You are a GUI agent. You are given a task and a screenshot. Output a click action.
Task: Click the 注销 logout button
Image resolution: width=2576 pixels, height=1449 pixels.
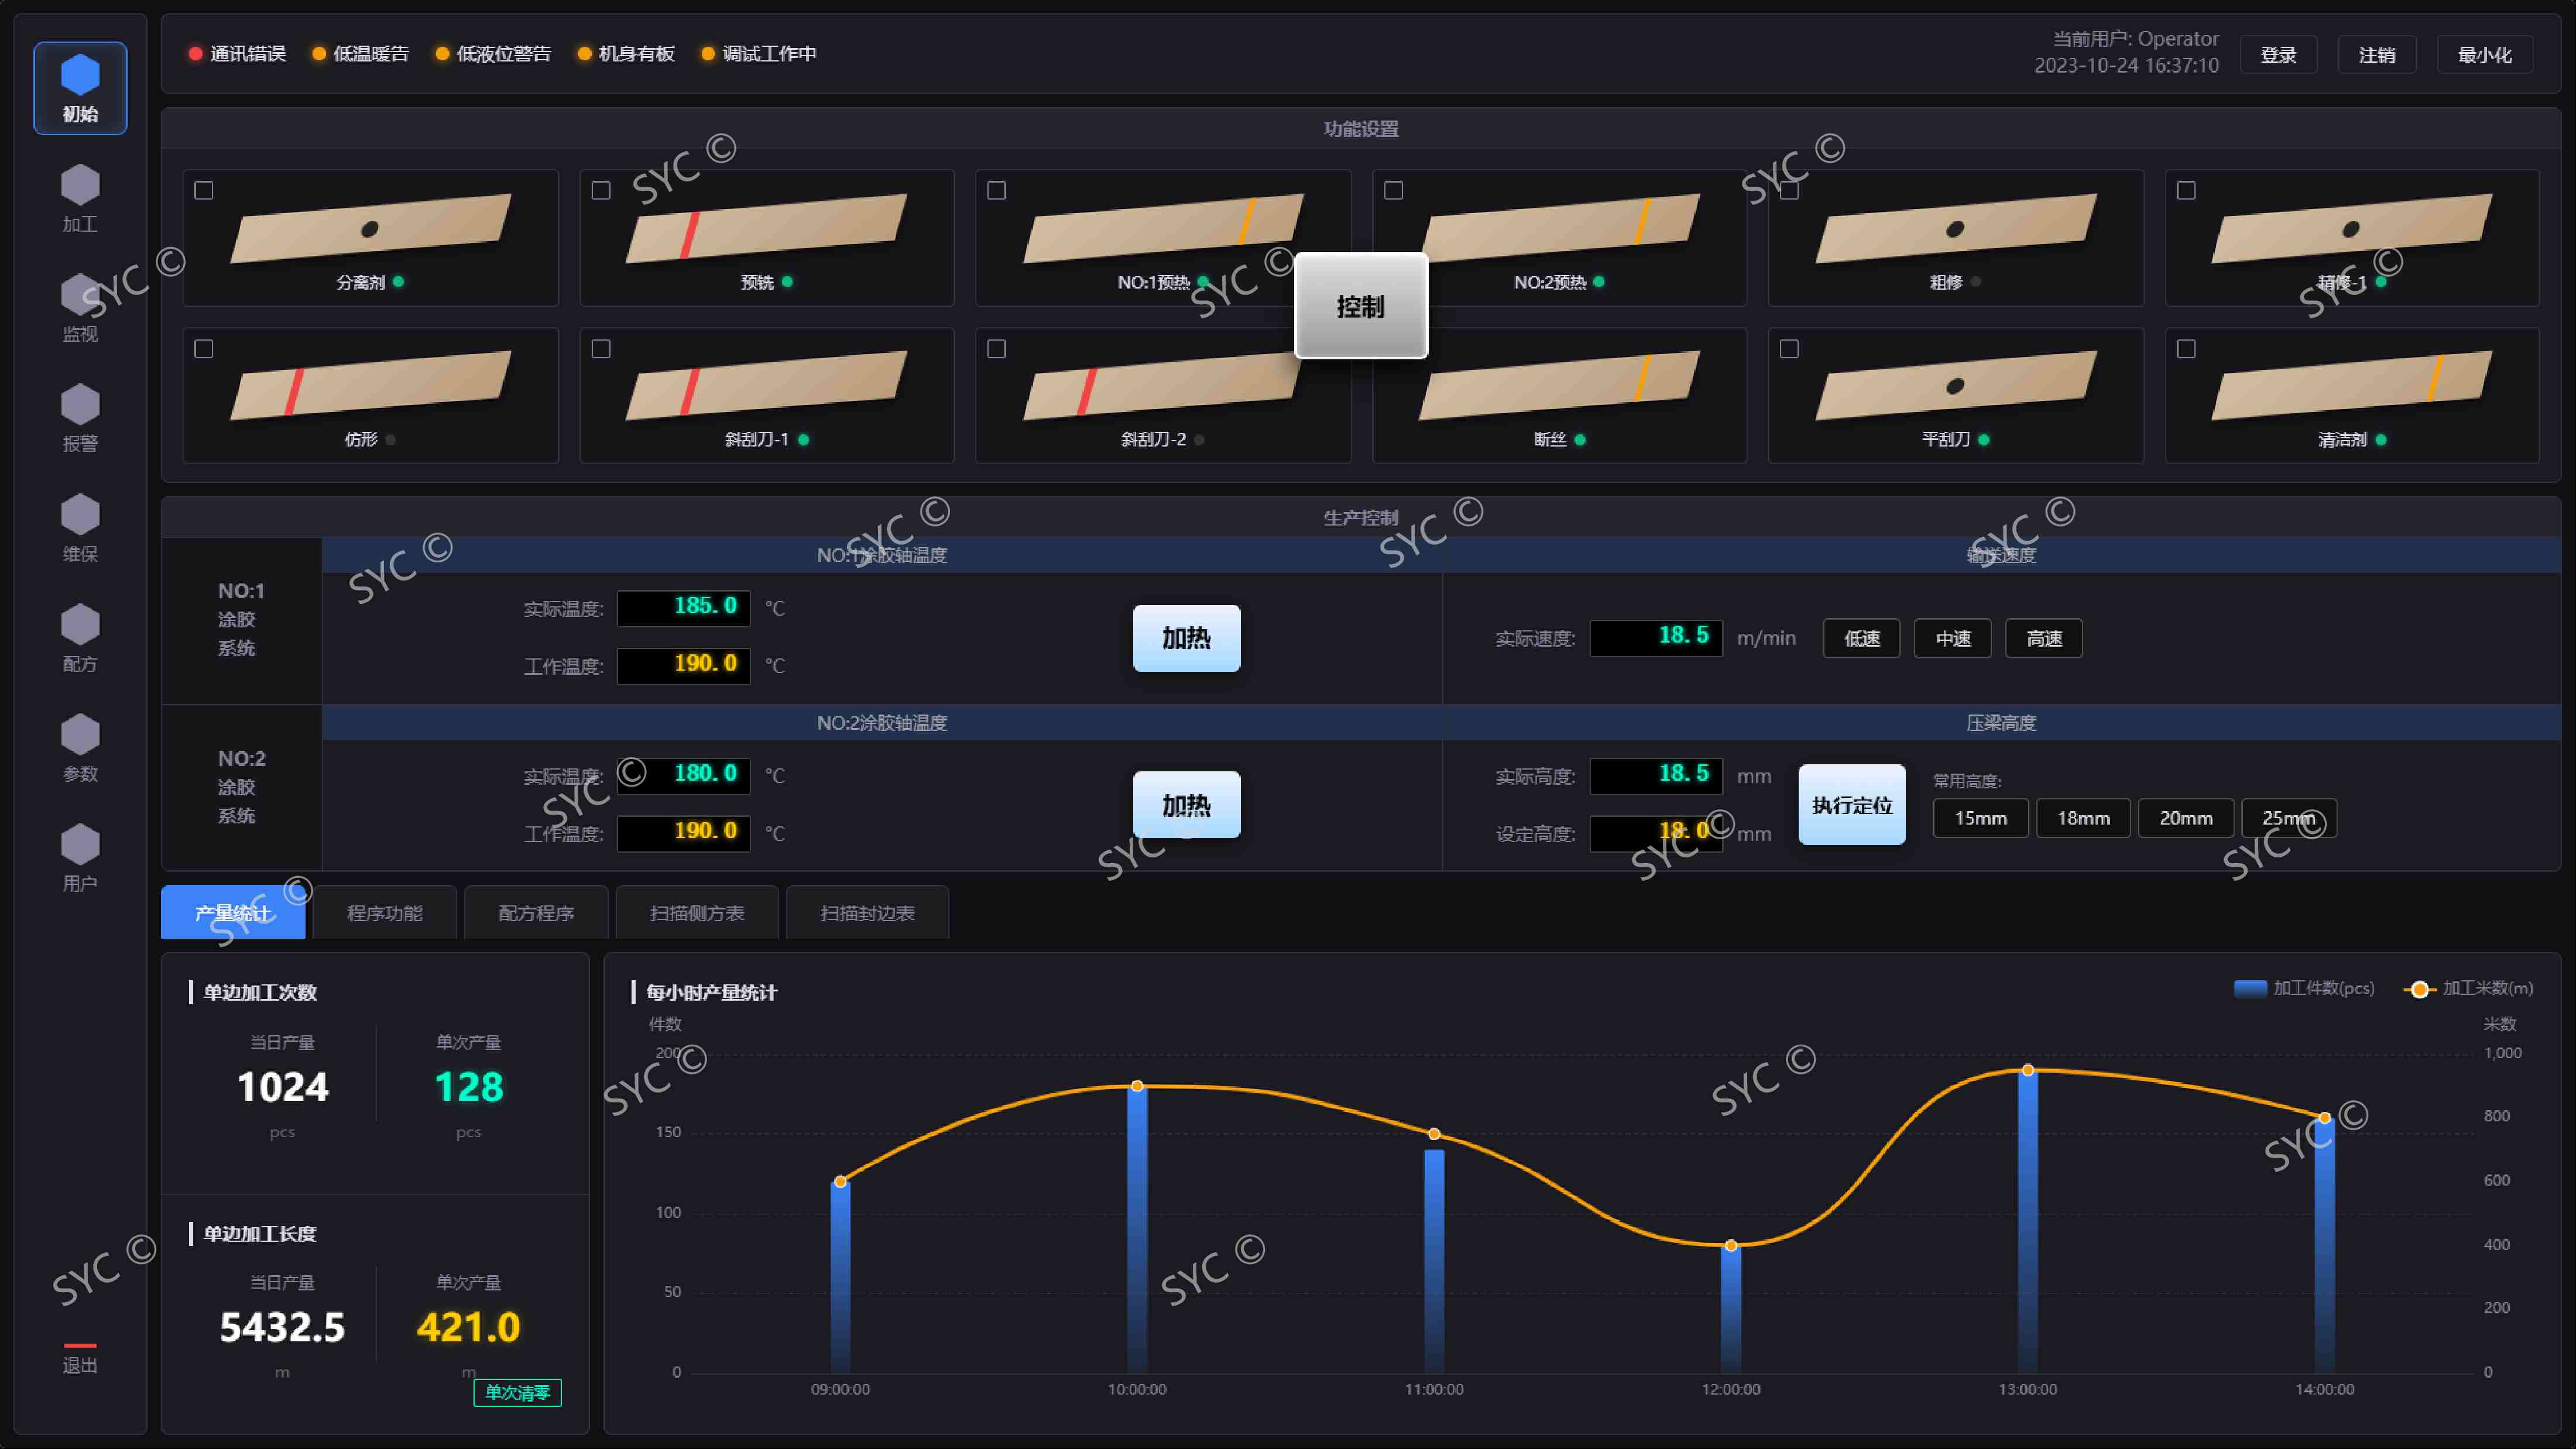[x=2377, y=55]
